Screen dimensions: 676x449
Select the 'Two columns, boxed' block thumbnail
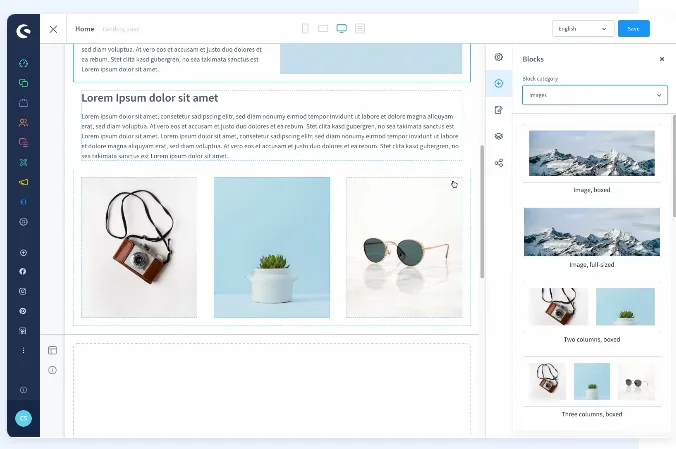coord(592,307)
